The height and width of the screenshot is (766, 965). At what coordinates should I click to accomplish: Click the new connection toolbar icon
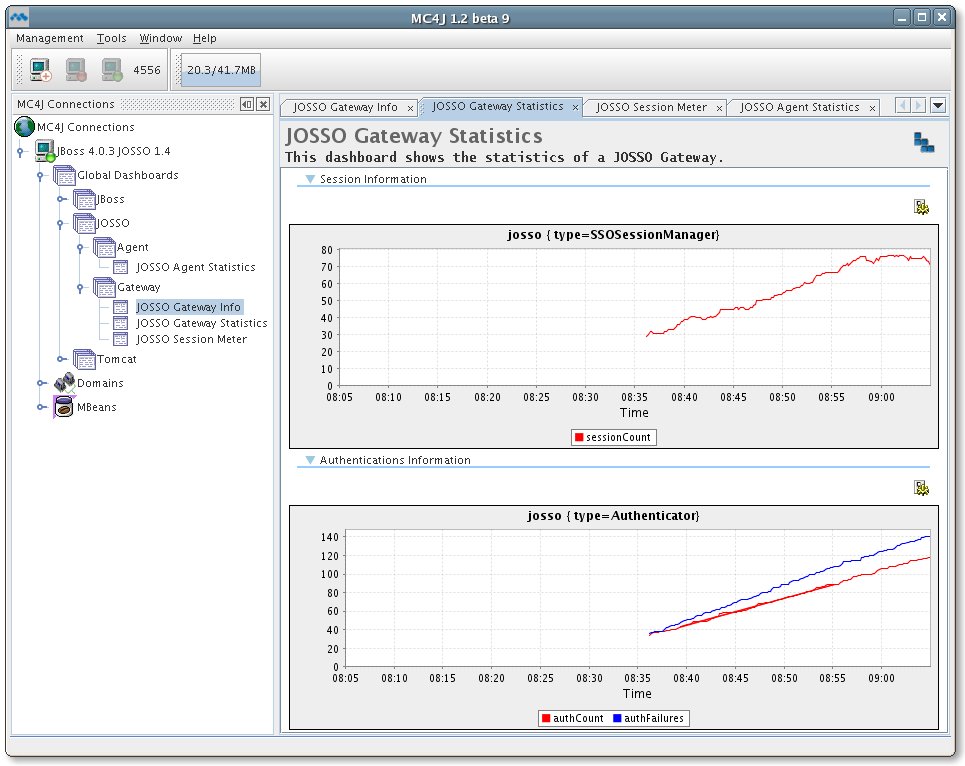(x=40, y=70)
